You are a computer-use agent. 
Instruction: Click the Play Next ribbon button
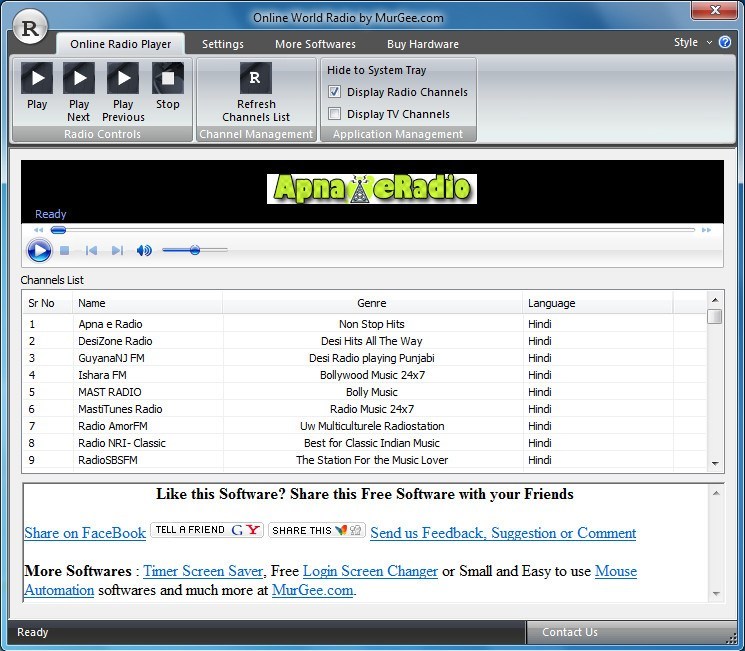point(79,92)
